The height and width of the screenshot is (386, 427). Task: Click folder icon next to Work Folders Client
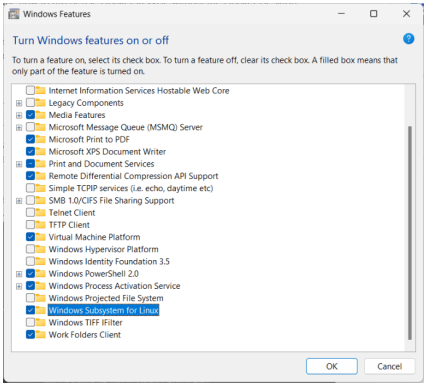41,335
